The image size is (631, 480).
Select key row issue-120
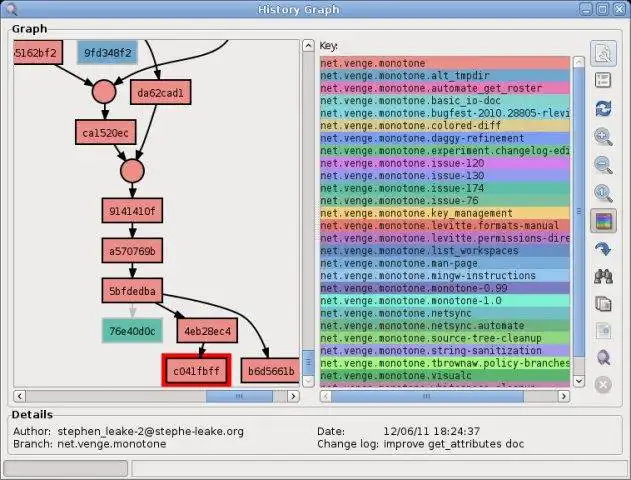tap(445, 163)
